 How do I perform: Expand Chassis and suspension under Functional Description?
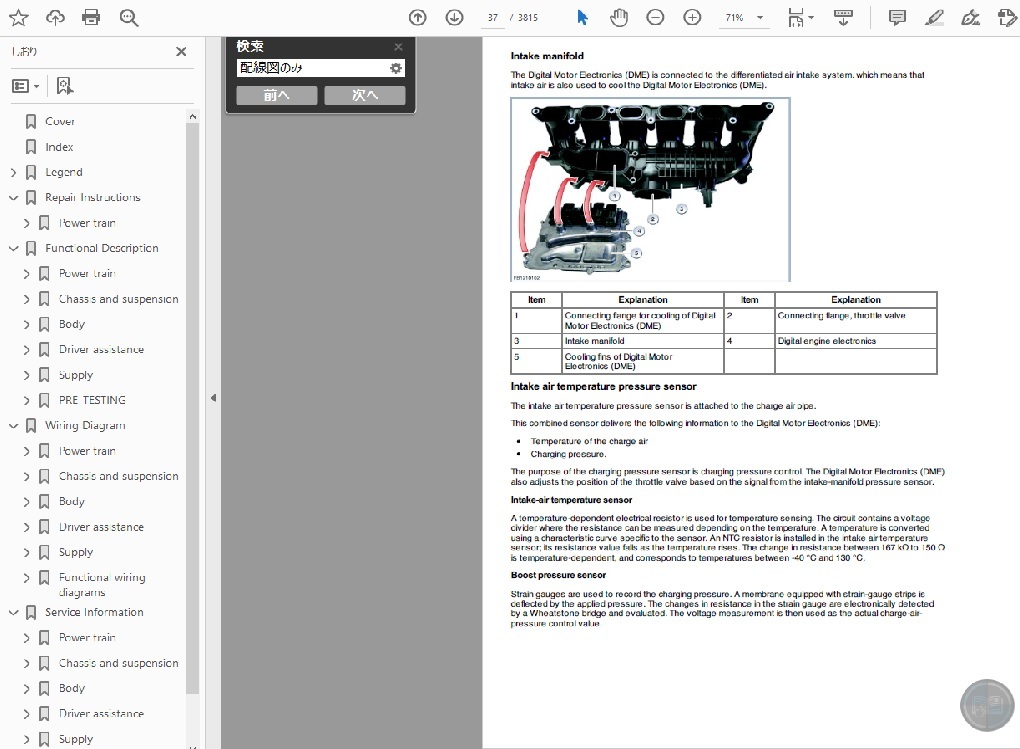pos(27,299)
